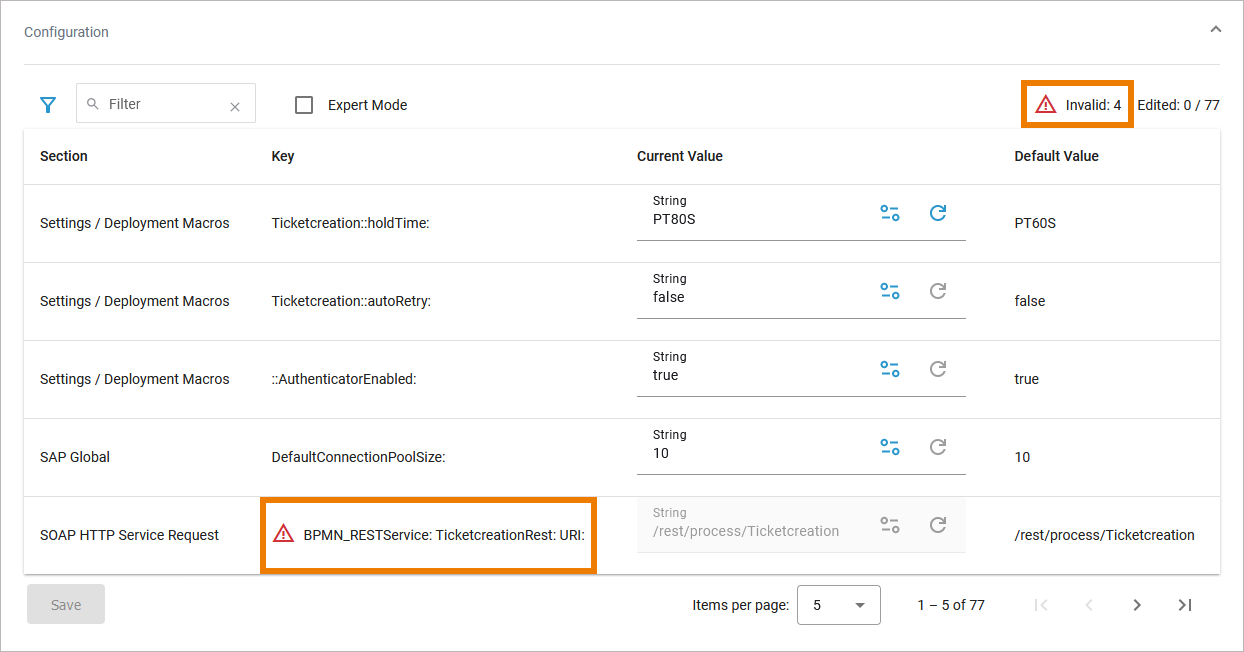Go to next page of settings

coord(1137,605)
